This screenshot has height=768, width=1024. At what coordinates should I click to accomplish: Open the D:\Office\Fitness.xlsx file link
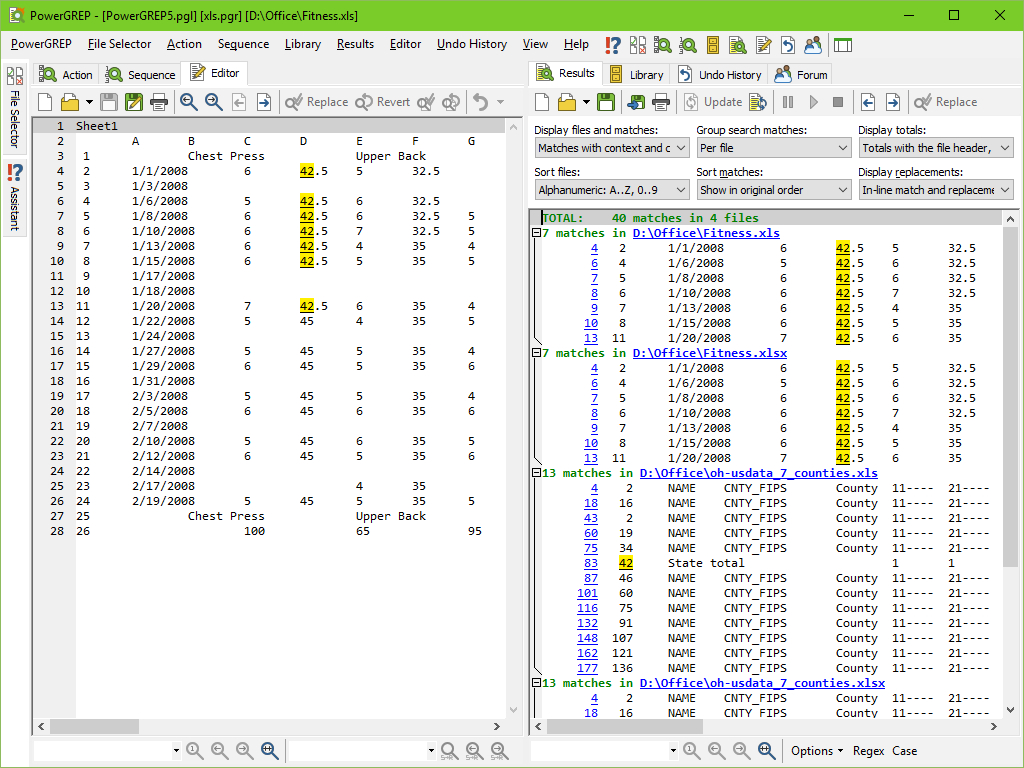(x=709, y=353)
